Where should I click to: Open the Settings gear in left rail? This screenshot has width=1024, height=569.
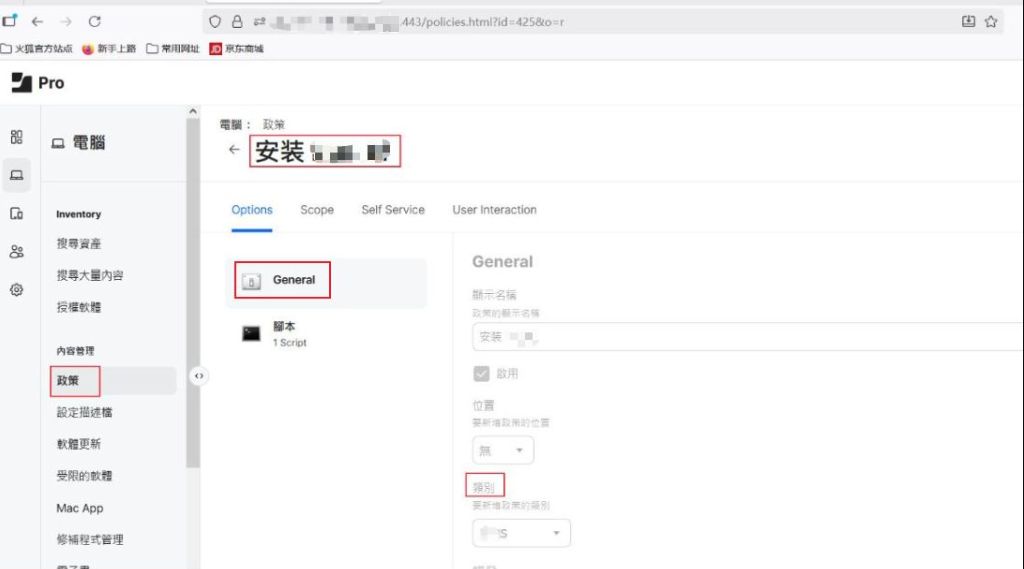(16, 289)
